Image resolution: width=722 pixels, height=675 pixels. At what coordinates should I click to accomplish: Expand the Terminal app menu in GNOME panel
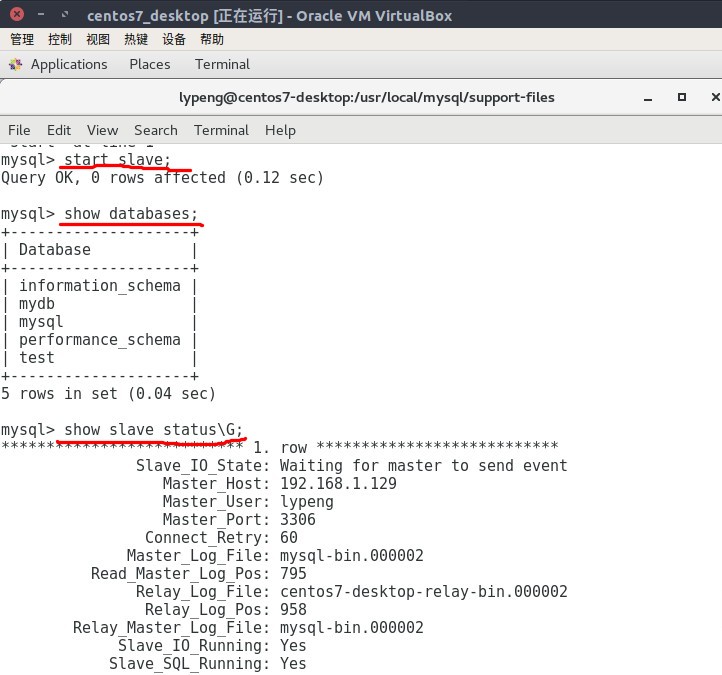pos(222,64)
